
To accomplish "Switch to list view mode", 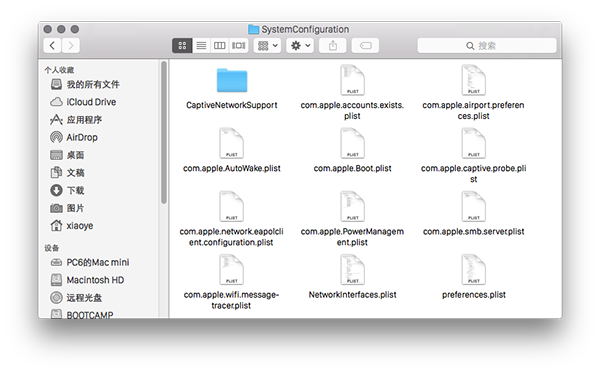I will point(201,46).
